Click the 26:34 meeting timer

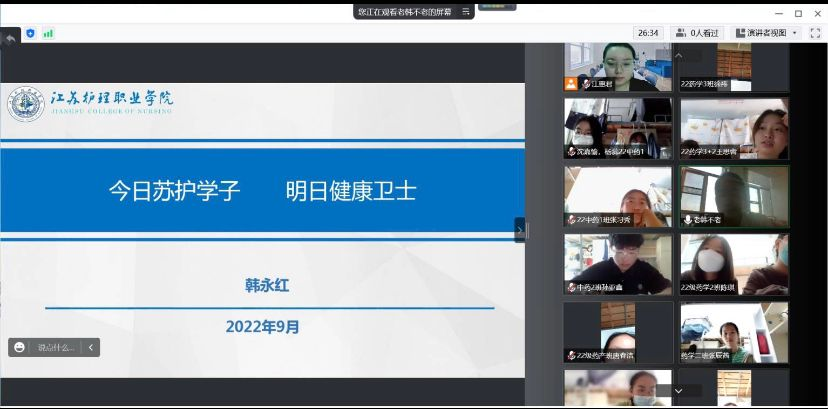coord(648,33)
